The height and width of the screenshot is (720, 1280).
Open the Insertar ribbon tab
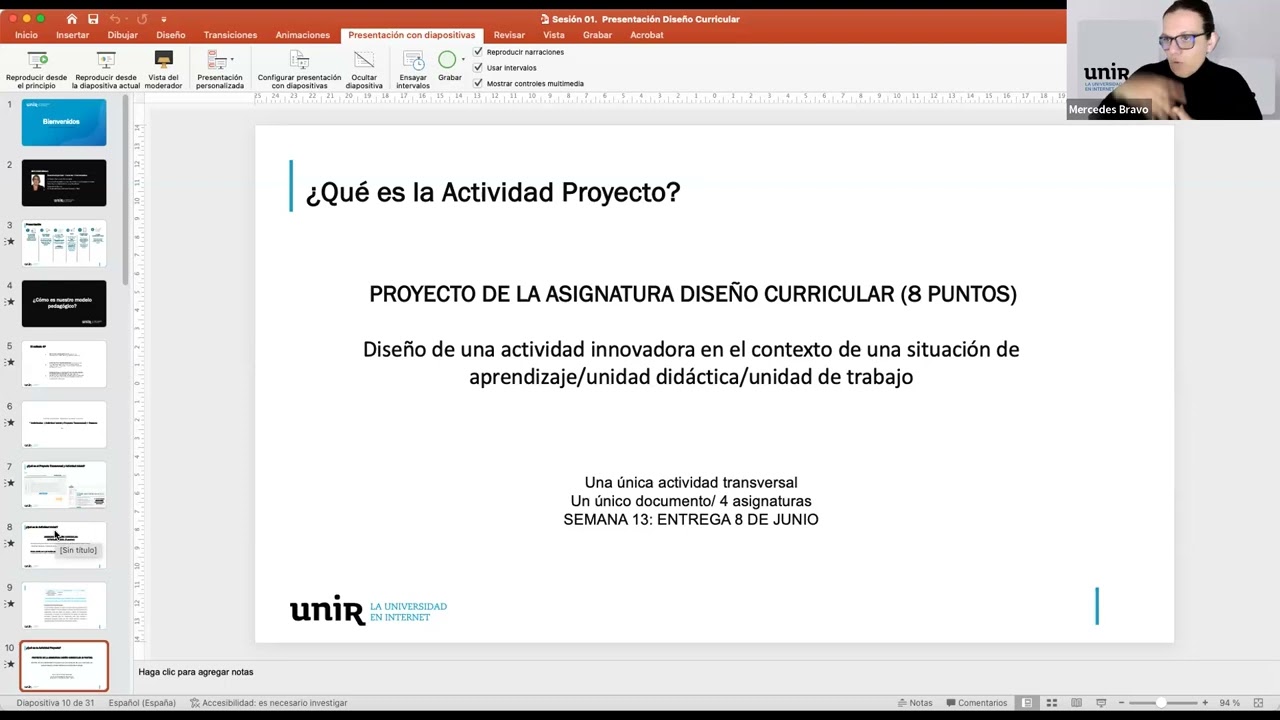click(72, 35)
